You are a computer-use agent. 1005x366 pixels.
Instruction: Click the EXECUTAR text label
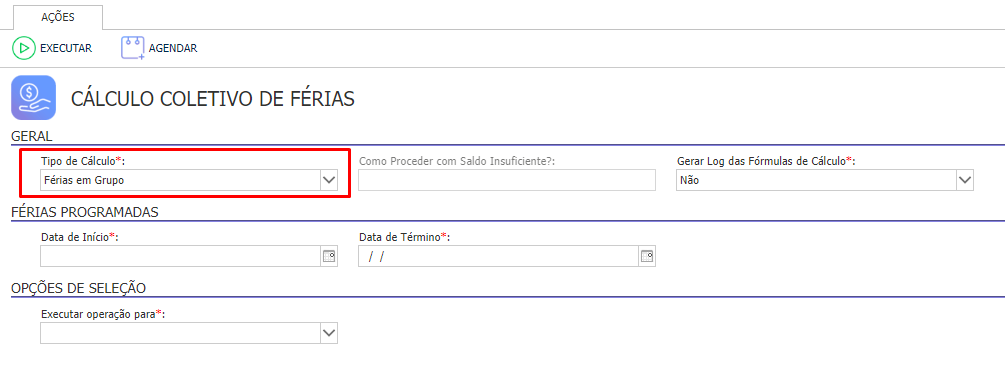(x=66, y=48)
